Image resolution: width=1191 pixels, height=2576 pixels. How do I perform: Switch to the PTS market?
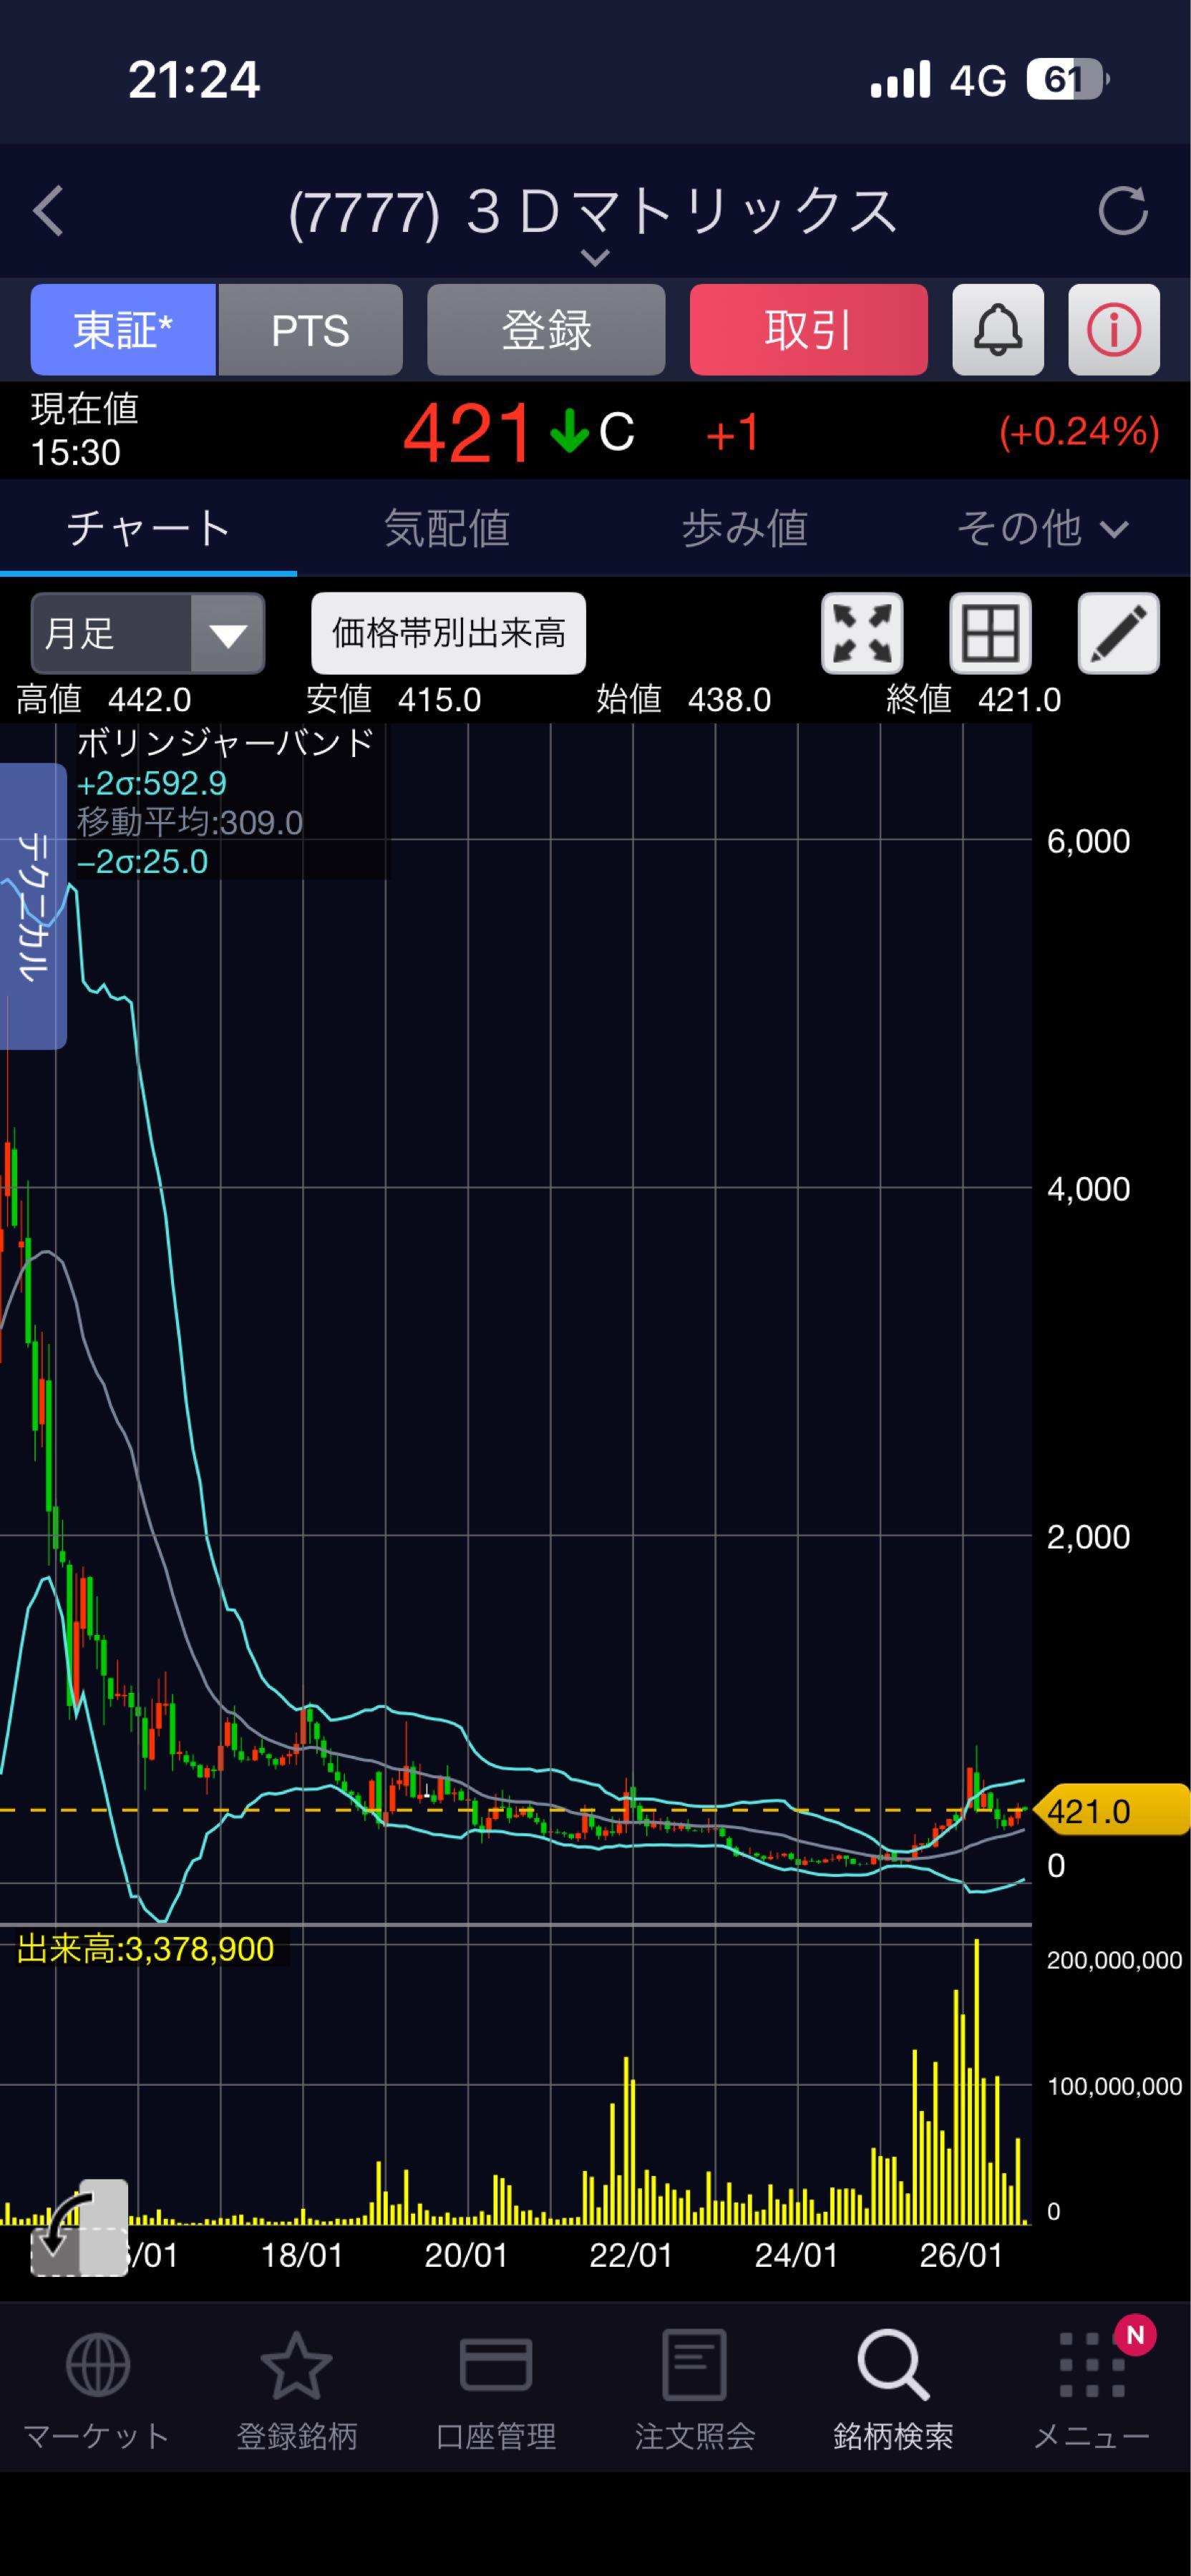pos(310,330)
